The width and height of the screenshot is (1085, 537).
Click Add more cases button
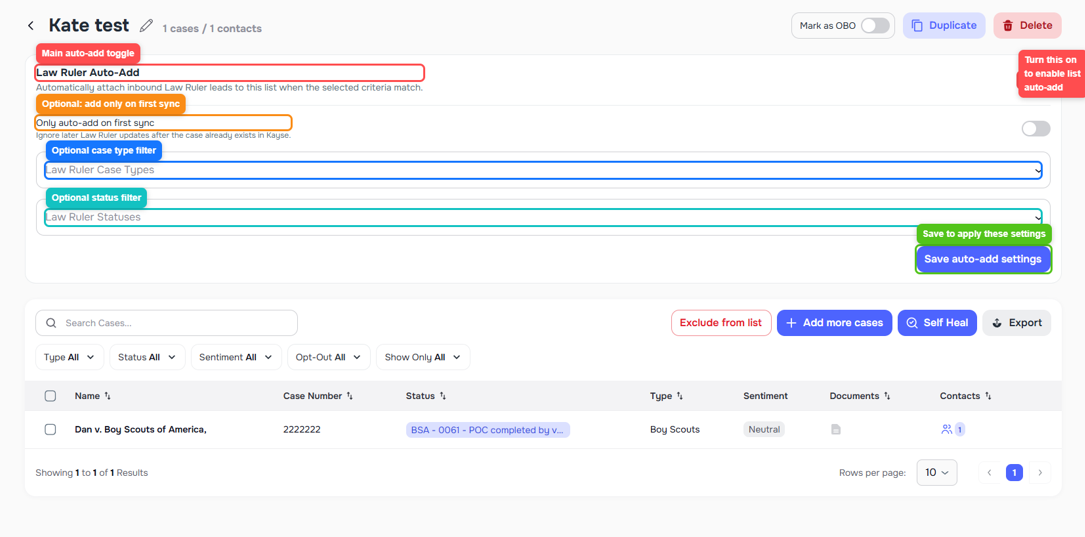coord(834,322)
